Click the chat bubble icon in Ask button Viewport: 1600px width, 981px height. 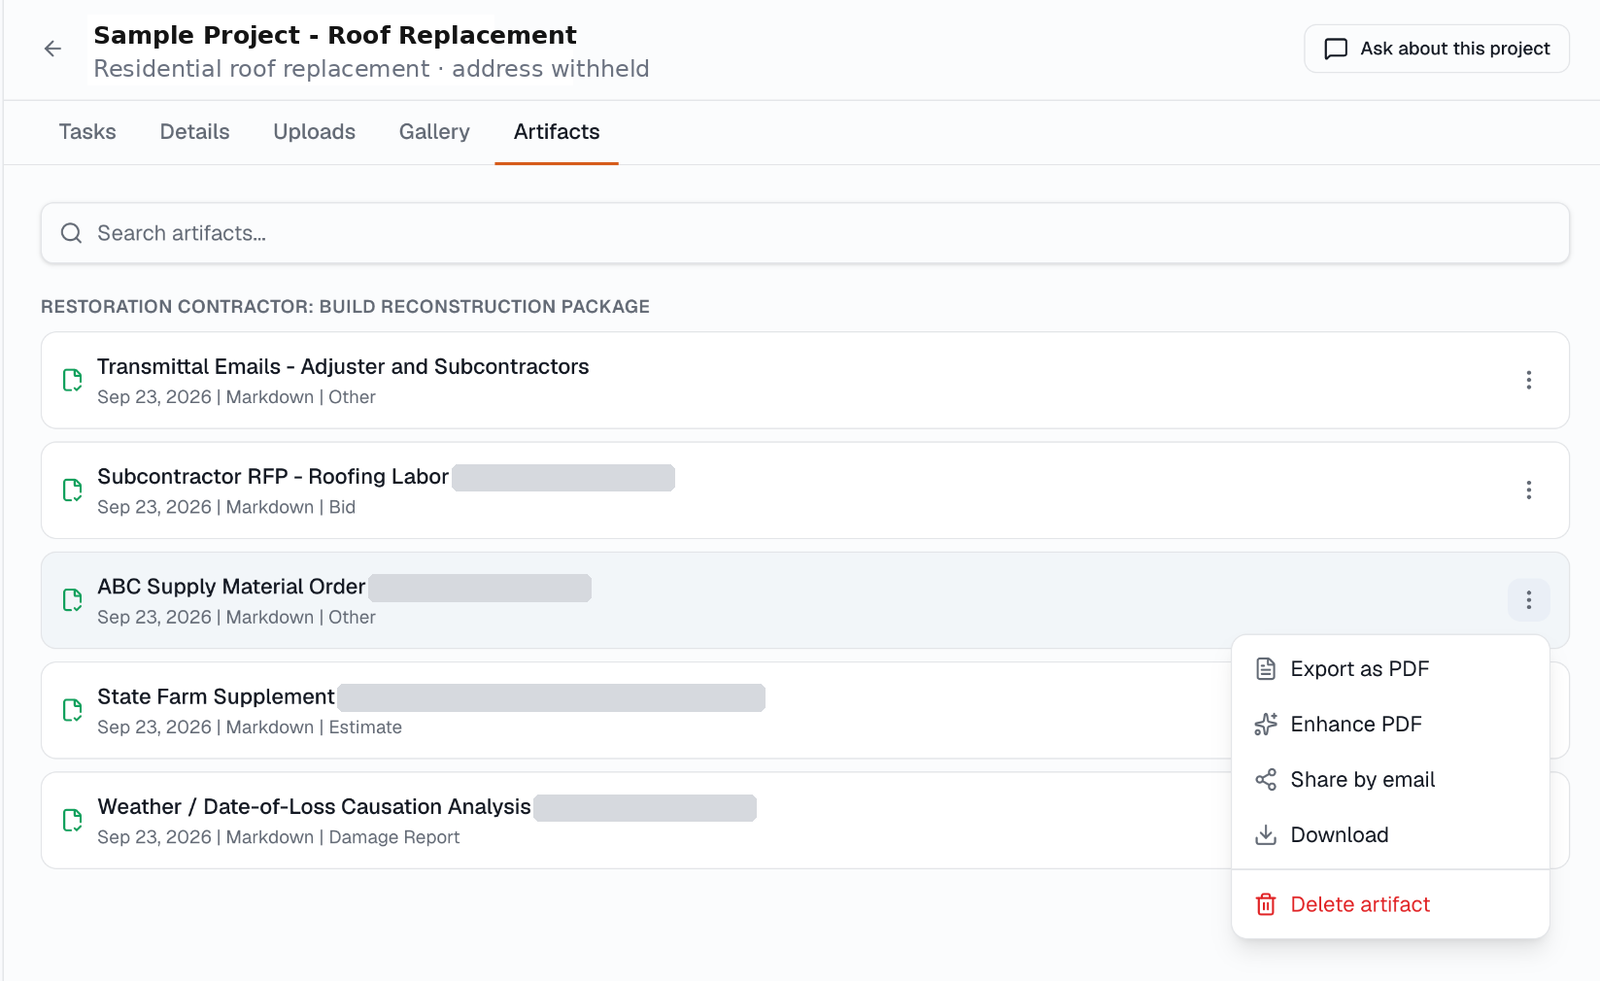point(1336,49)
